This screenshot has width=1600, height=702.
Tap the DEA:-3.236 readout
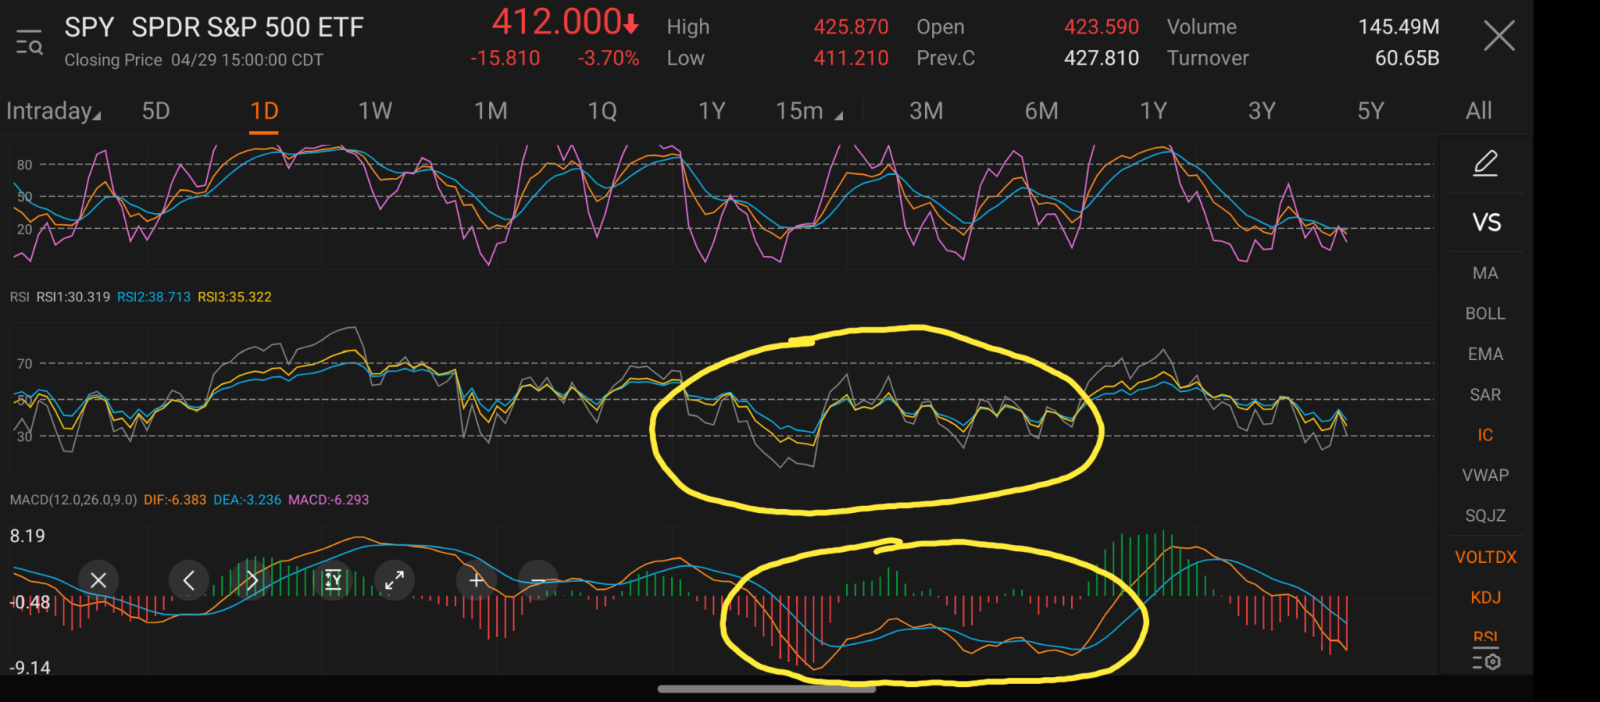(247, 500)
